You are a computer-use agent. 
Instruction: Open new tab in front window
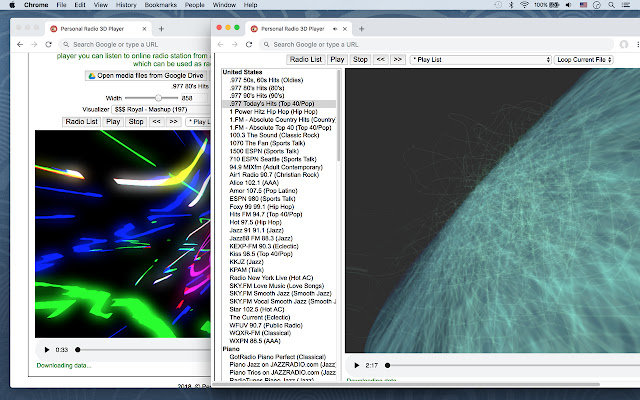pos(361,29)
